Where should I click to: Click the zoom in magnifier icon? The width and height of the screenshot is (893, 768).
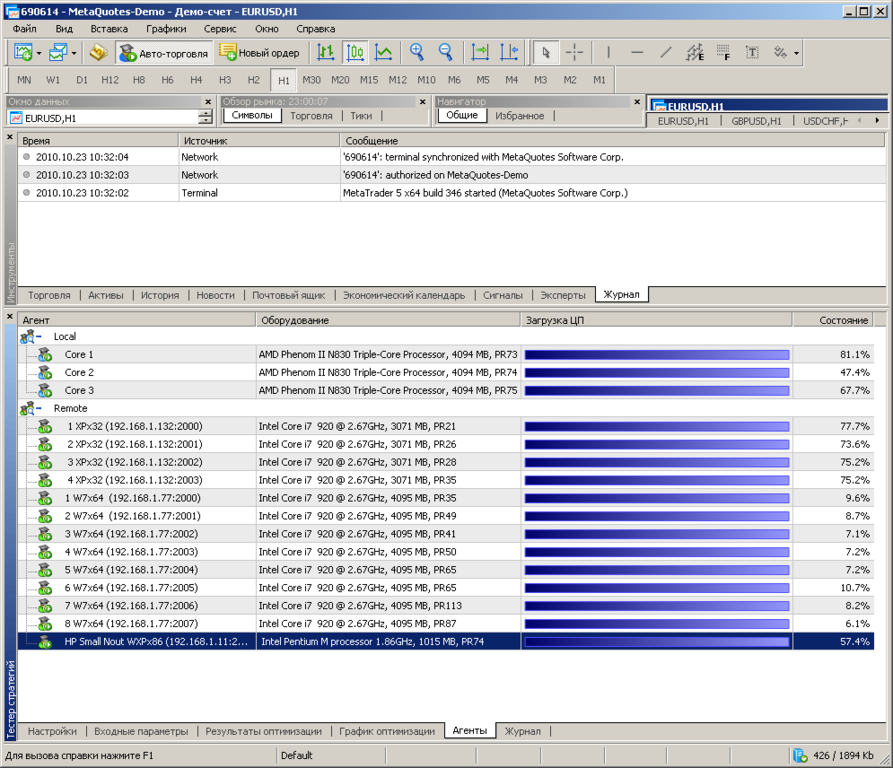(x=417, y=53)
